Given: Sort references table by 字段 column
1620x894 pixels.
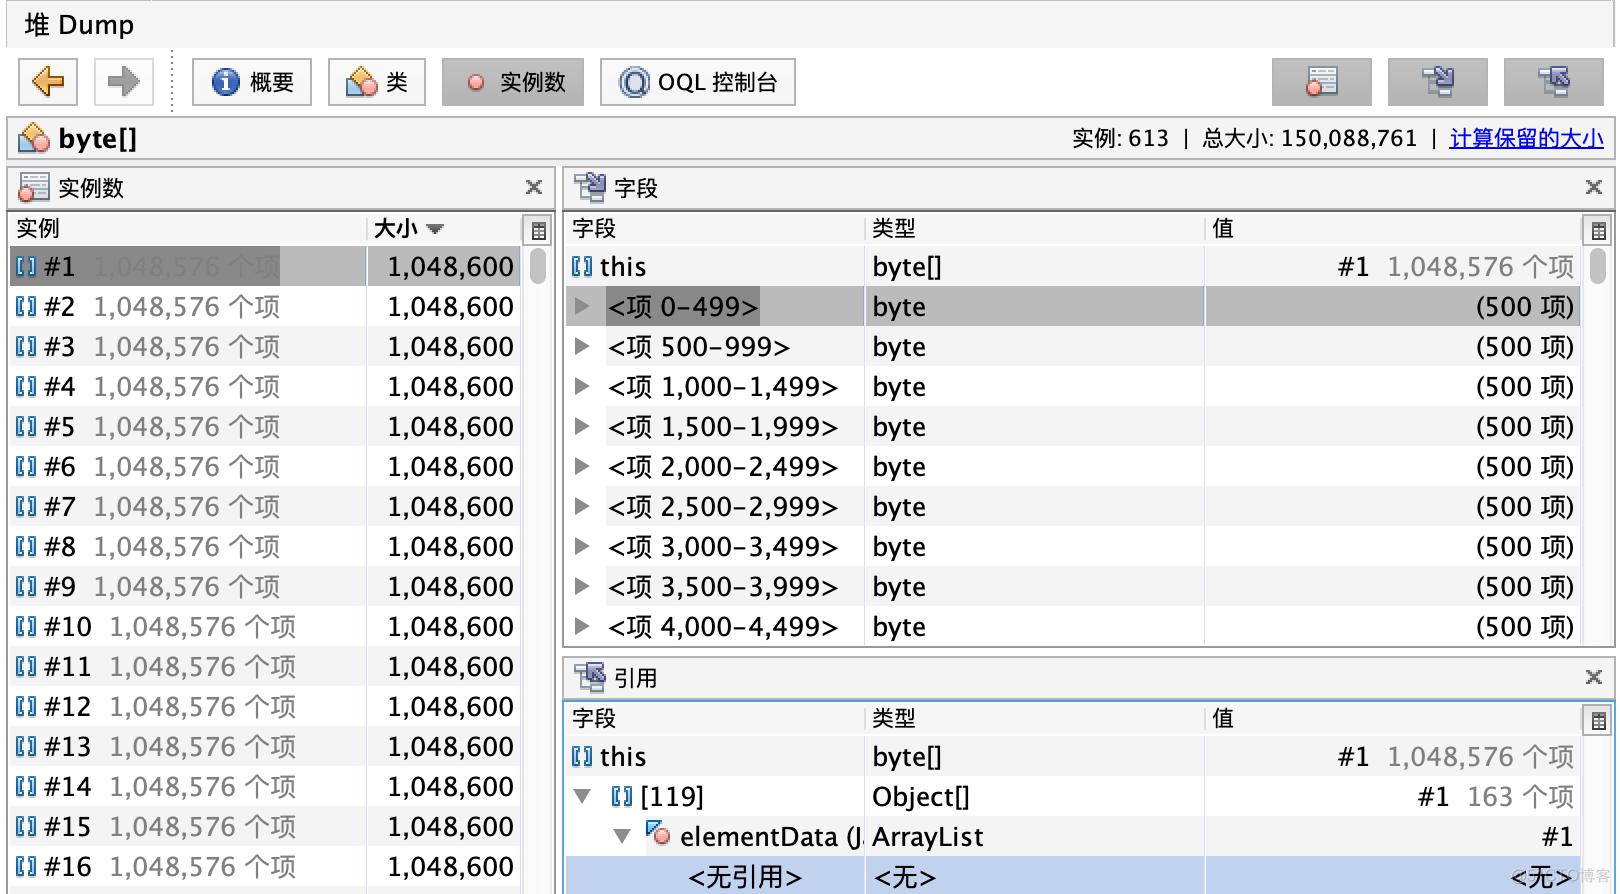Looking at the screenshot, I should [715, 719].
